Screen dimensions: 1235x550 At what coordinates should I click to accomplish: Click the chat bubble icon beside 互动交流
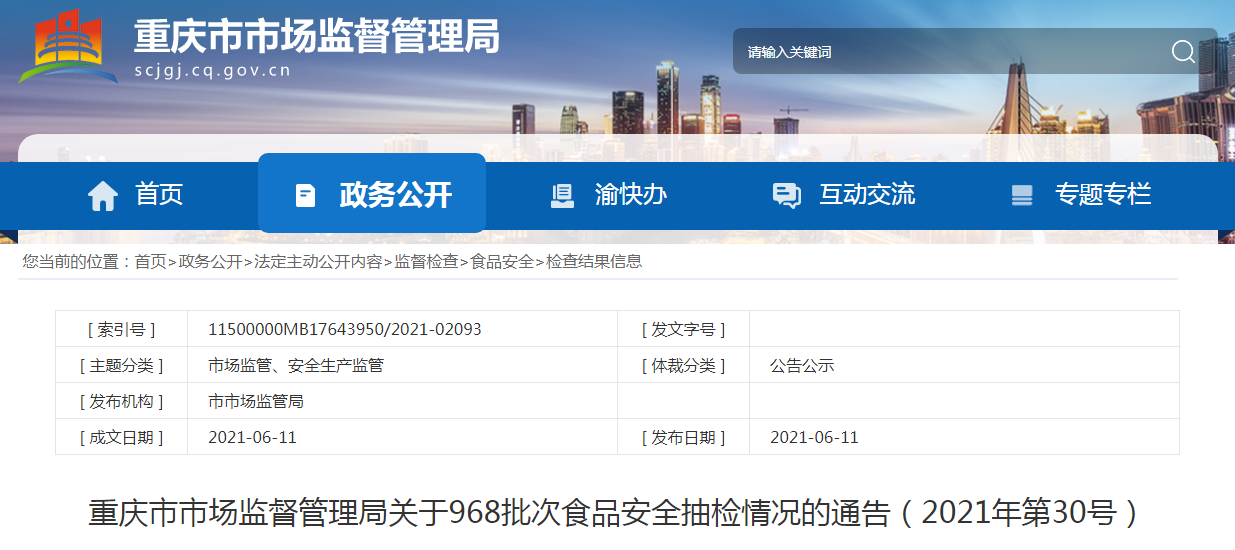(787, 195)
